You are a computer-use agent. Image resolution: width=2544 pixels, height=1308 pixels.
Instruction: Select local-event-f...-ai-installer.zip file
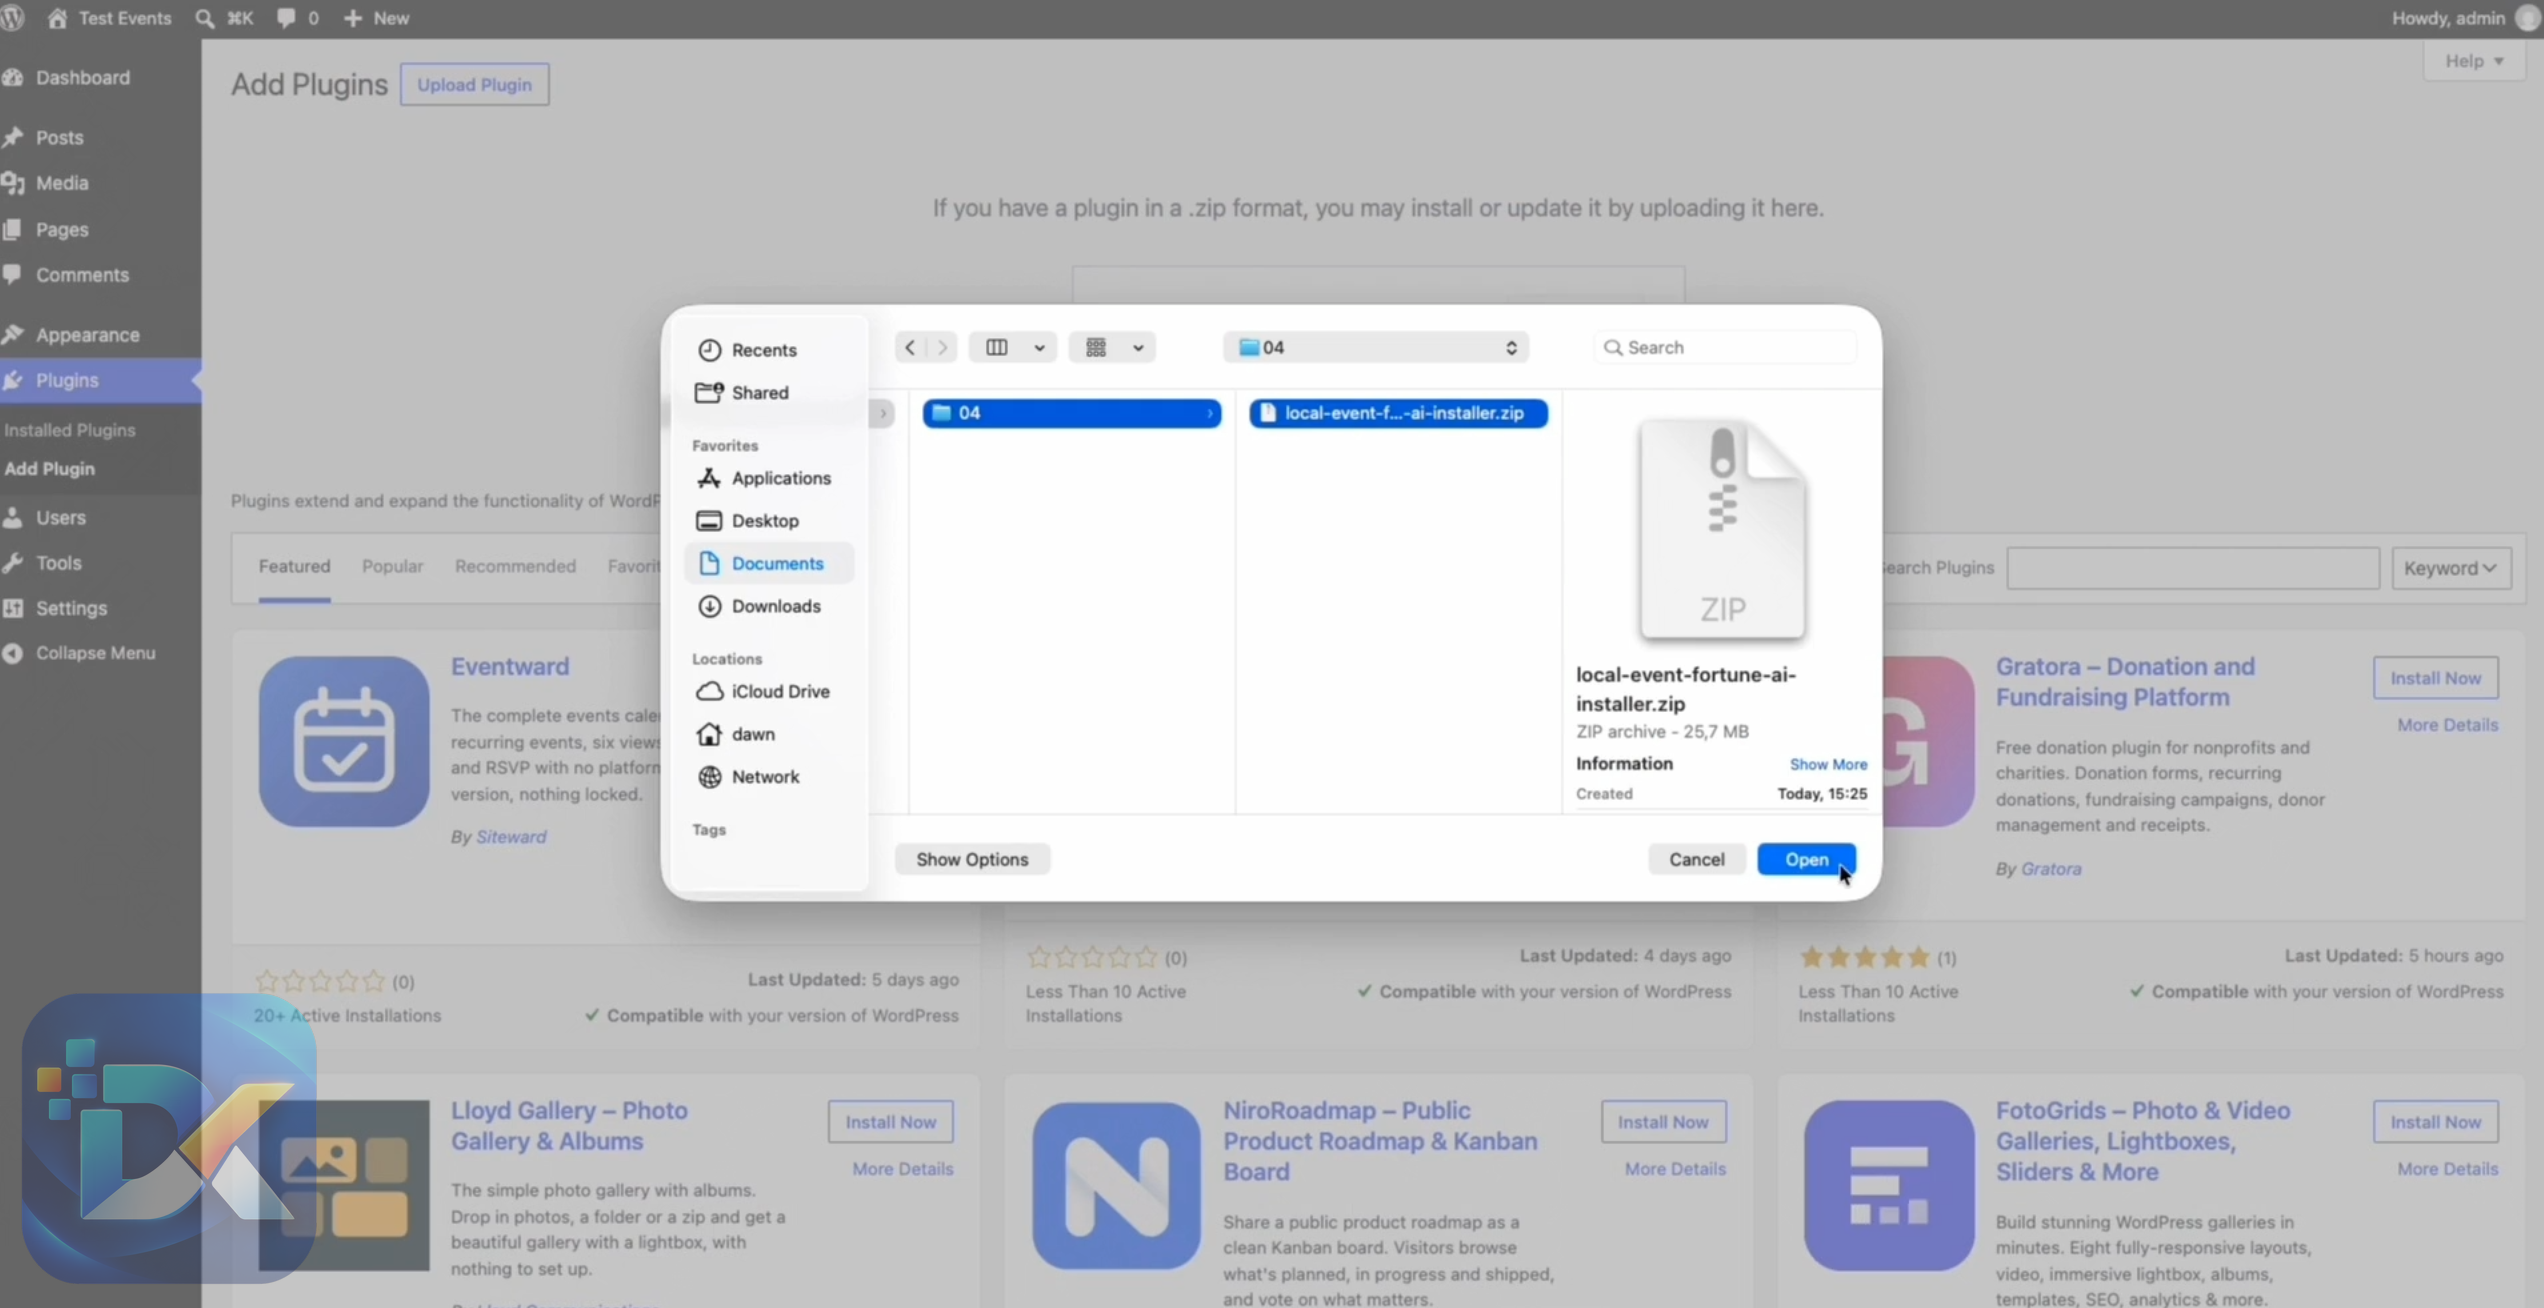[1398, 413]
